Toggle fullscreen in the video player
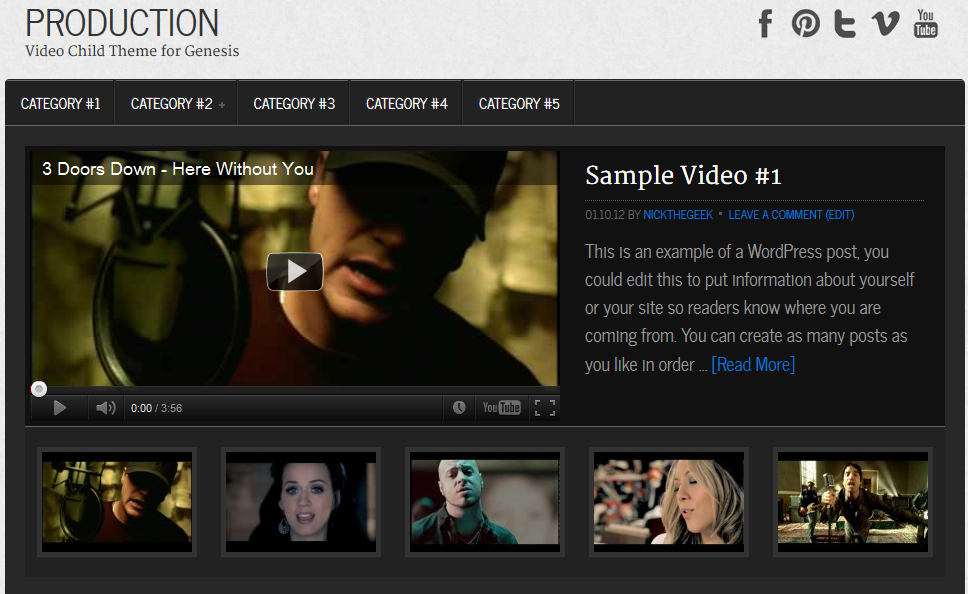This screenshot has height=594, width=968. (x=544, y=407)
